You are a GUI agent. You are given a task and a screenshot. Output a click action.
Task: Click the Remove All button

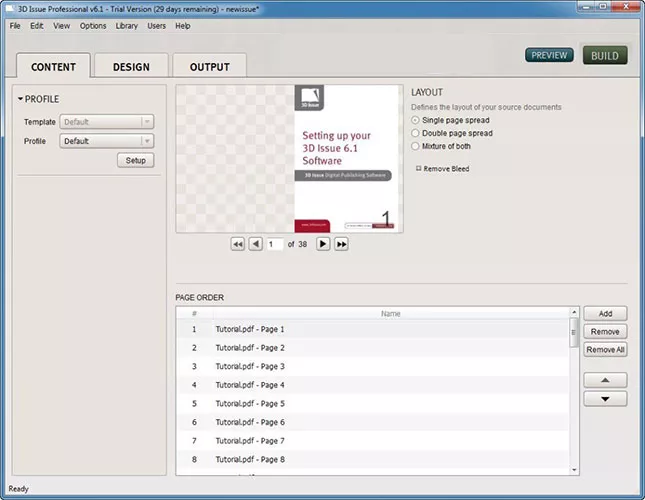(605, 350)
